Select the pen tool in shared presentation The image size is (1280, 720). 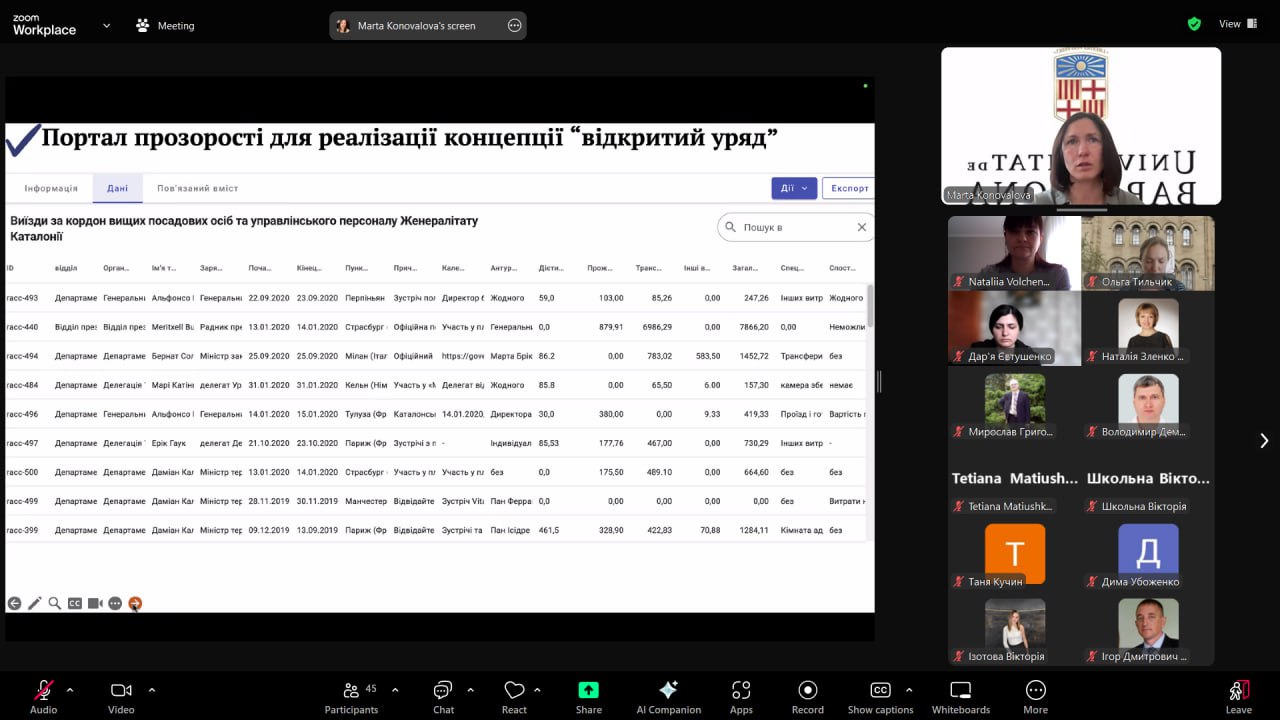pos(34,603)
